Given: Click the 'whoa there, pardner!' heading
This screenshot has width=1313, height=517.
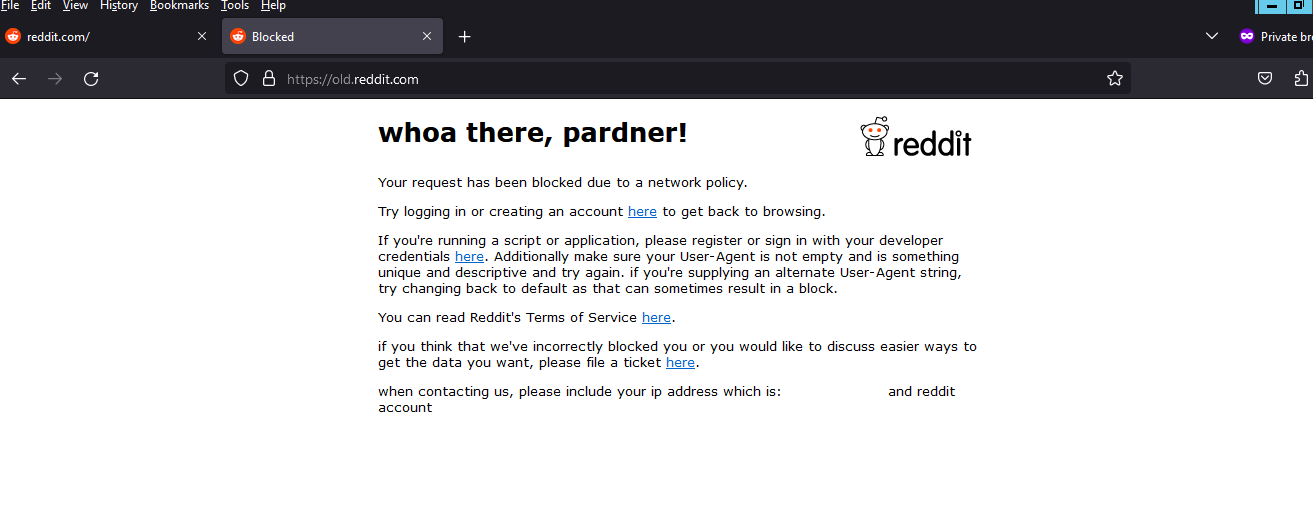Looking at the screenshot, I should 533,132.
